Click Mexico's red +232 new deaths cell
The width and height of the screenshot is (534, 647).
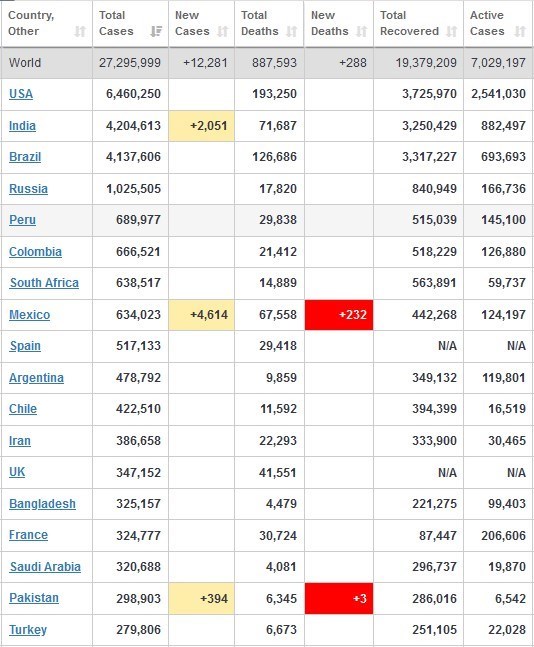tap(339, 315)
